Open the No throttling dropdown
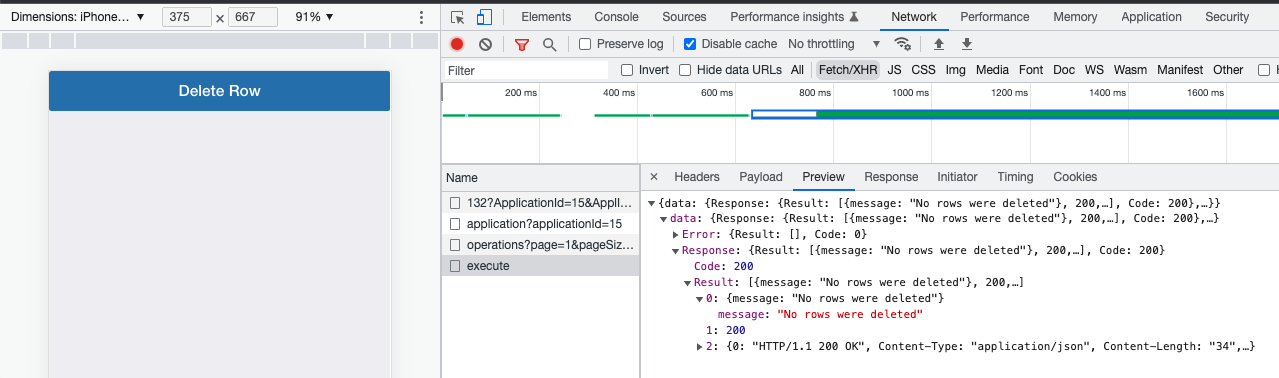1279x378 pixels. point(834,44)
